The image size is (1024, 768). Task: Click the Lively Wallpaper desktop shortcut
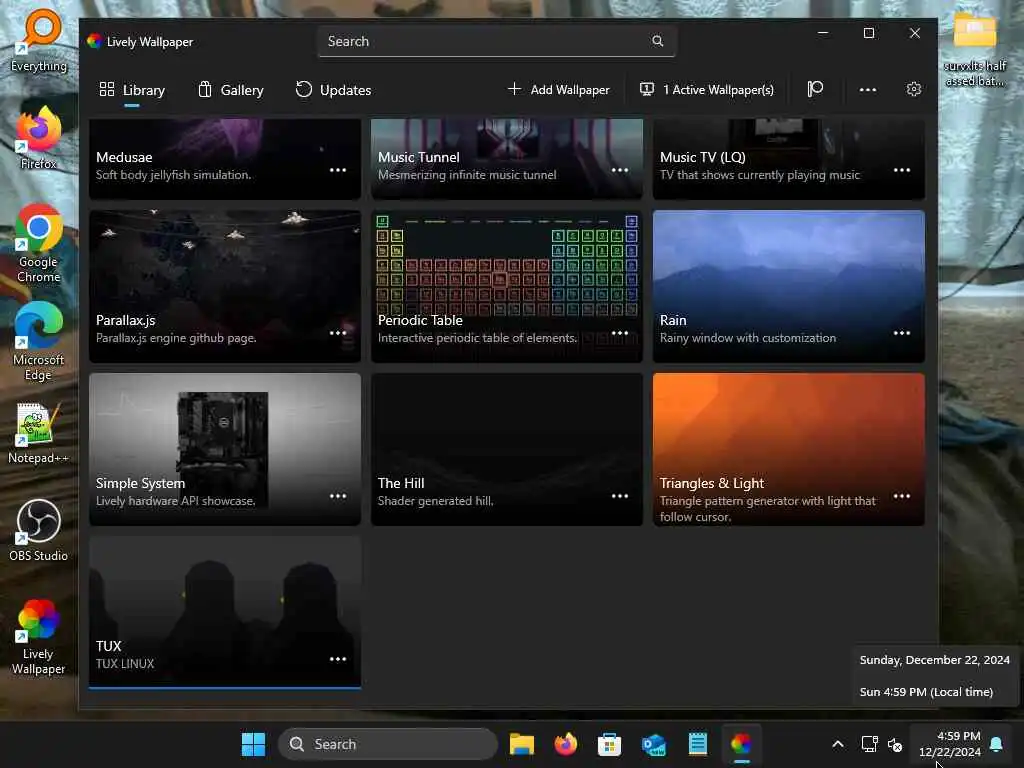(x=39, y=636)
